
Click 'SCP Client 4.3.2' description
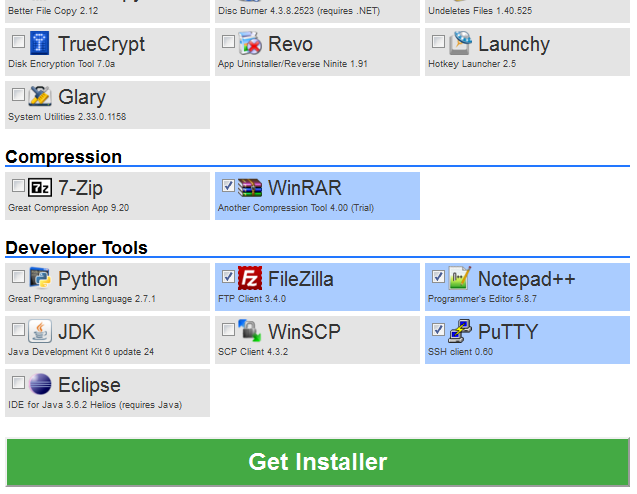click(253, 352)
